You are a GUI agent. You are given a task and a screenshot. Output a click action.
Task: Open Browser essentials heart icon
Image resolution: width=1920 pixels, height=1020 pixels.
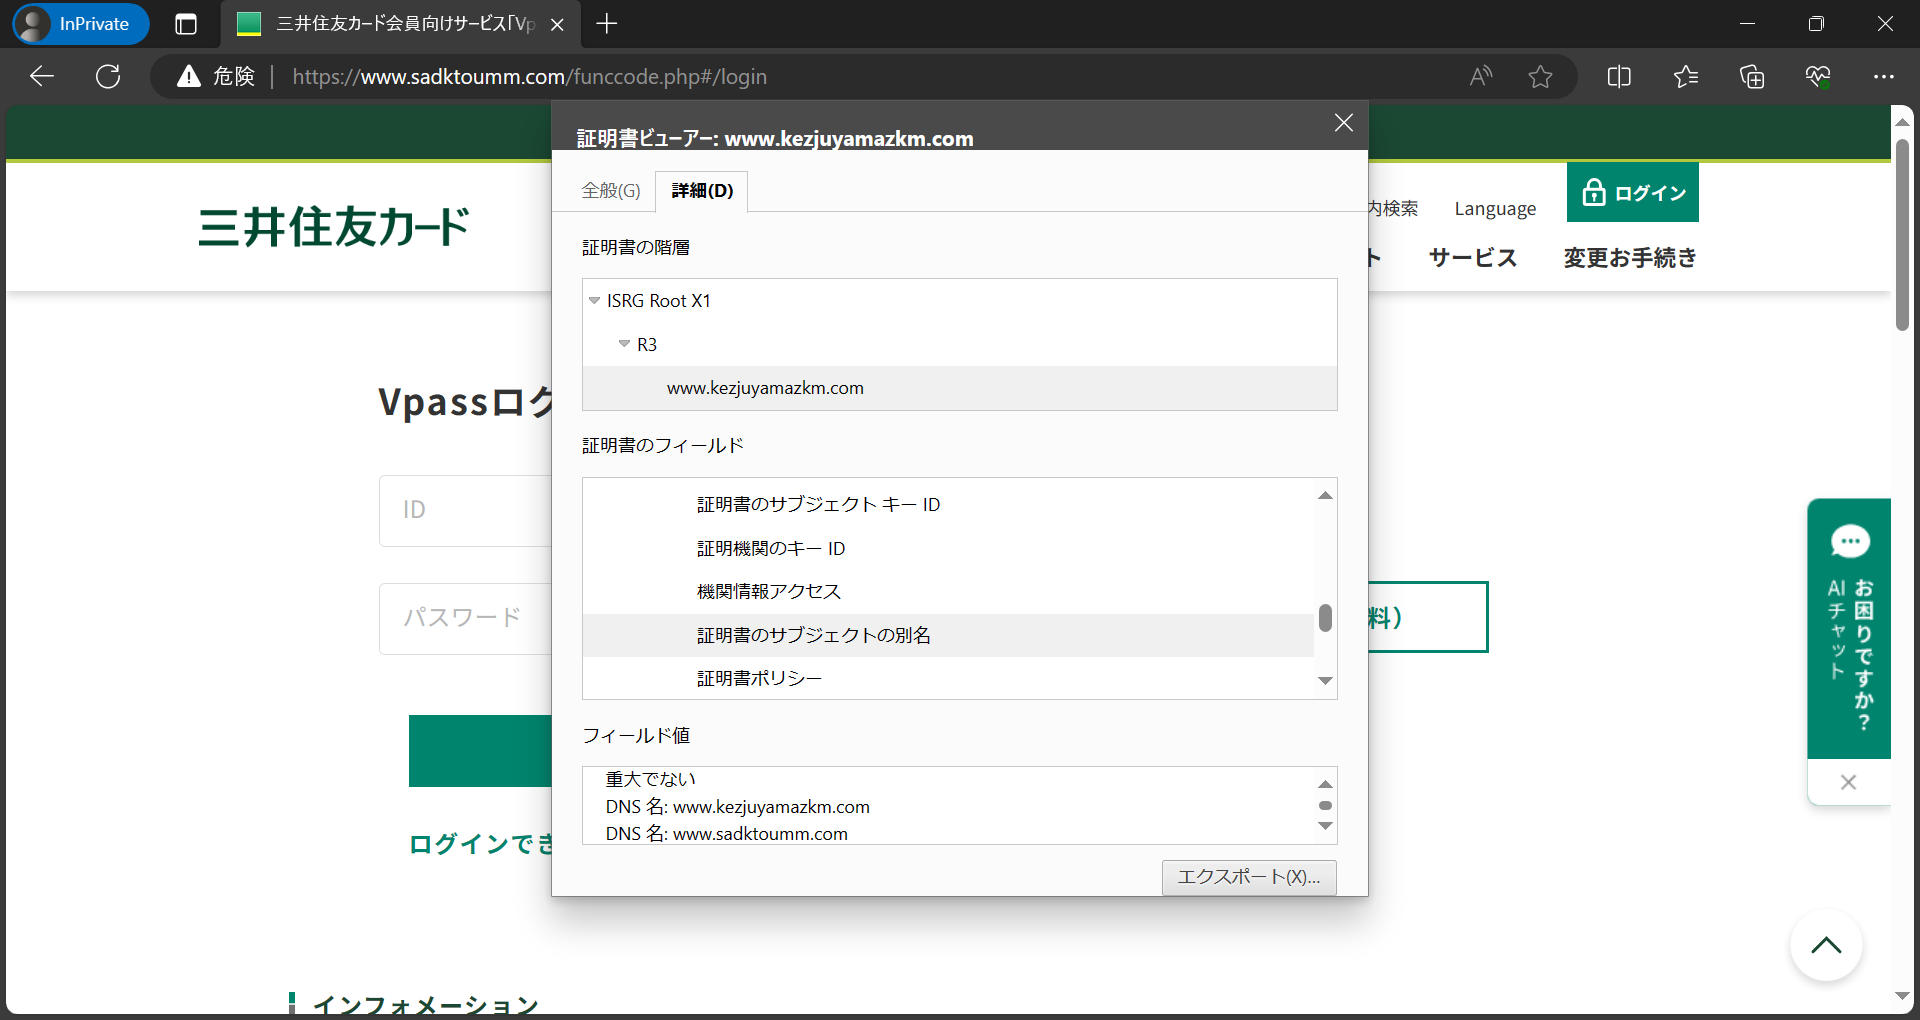coord(1818,76)
